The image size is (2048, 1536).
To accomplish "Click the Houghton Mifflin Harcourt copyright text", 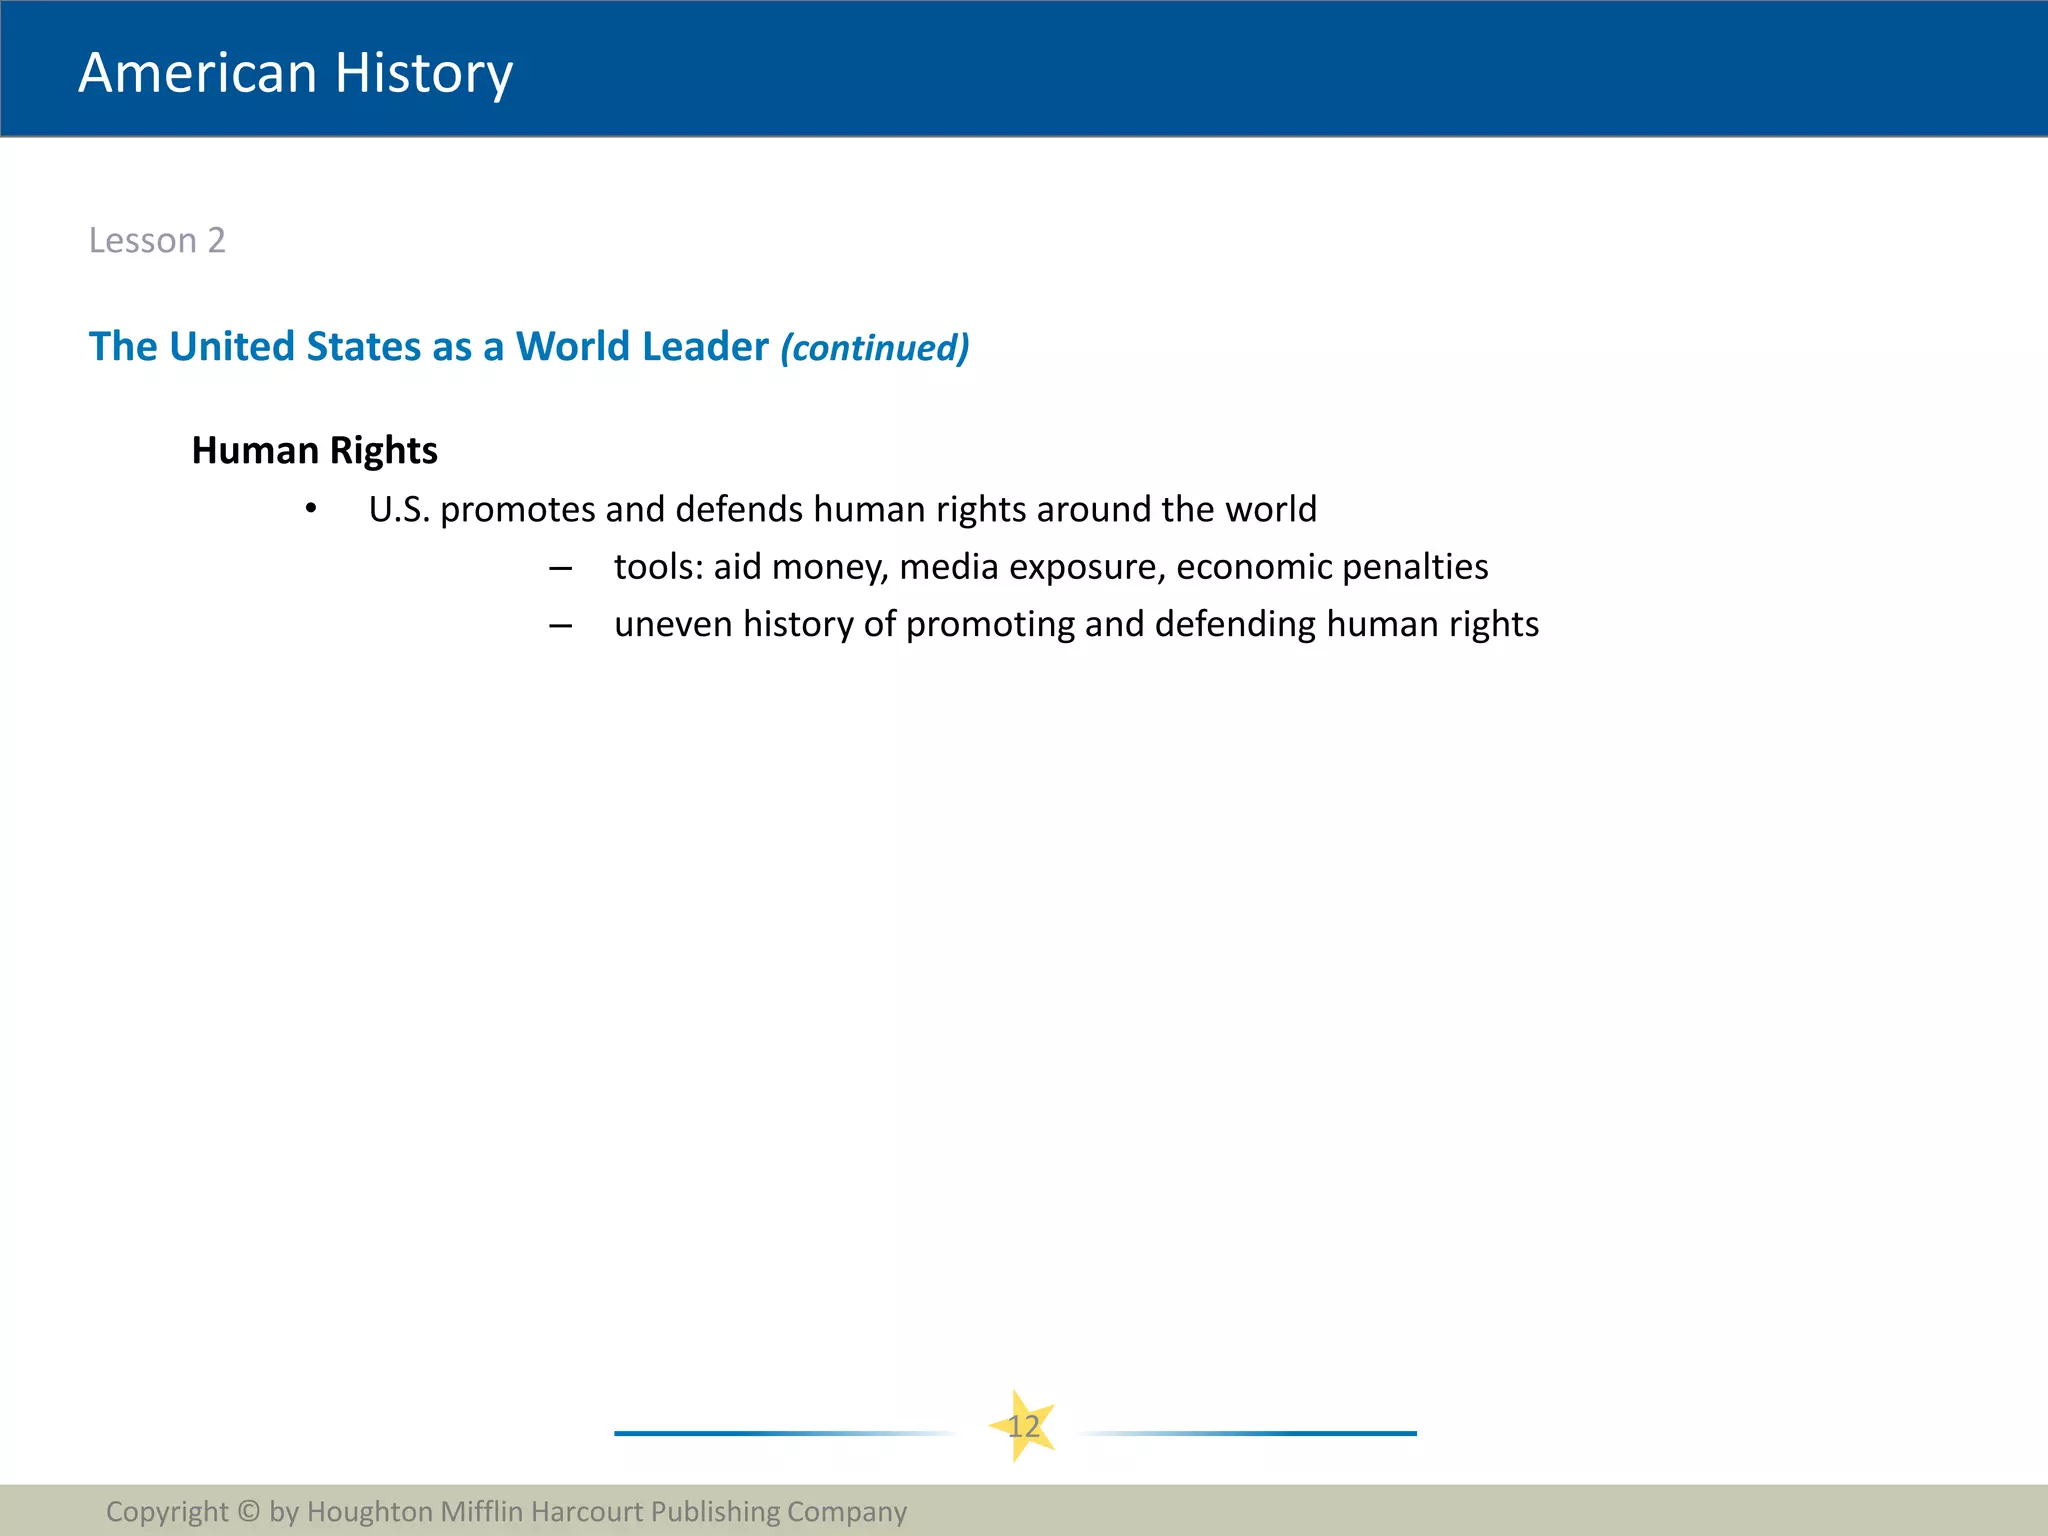I will click(x=506, y=1511).
